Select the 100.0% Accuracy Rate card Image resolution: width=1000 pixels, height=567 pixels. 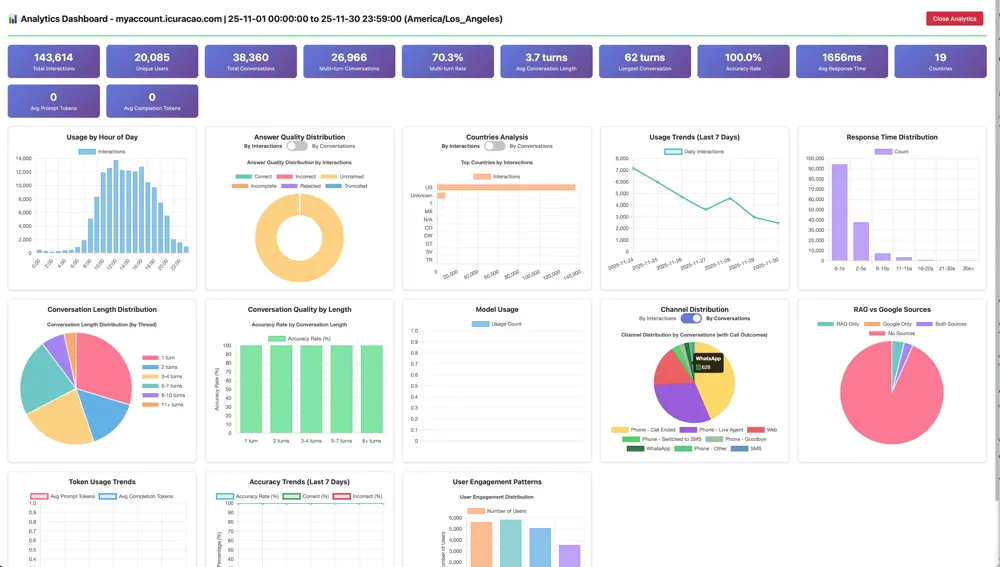point(743,61)
